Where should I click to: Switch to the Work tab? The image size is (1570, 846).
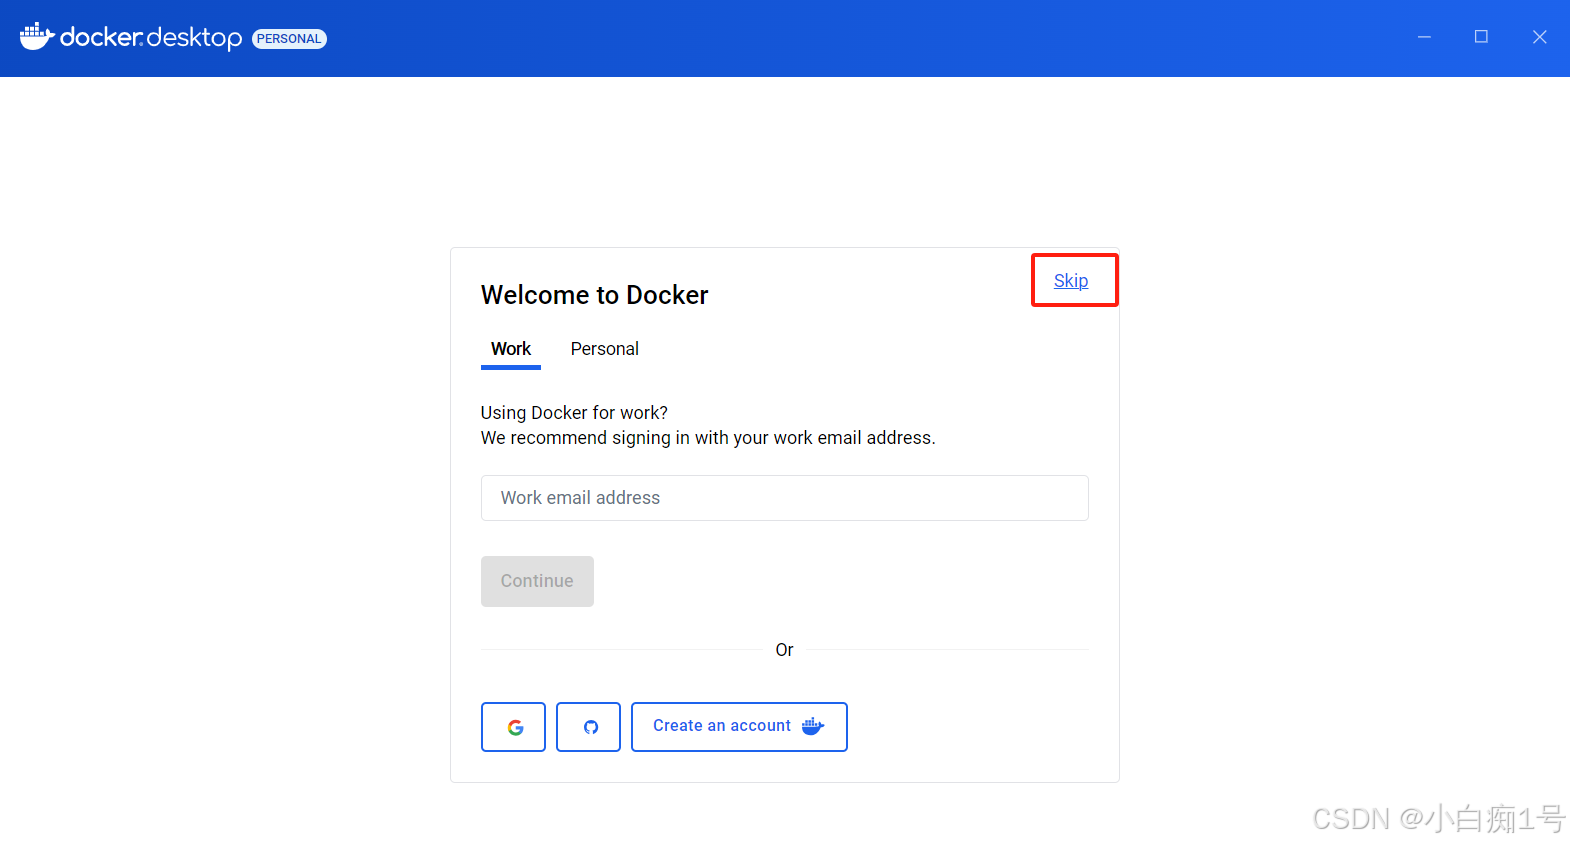pos(511,349)
